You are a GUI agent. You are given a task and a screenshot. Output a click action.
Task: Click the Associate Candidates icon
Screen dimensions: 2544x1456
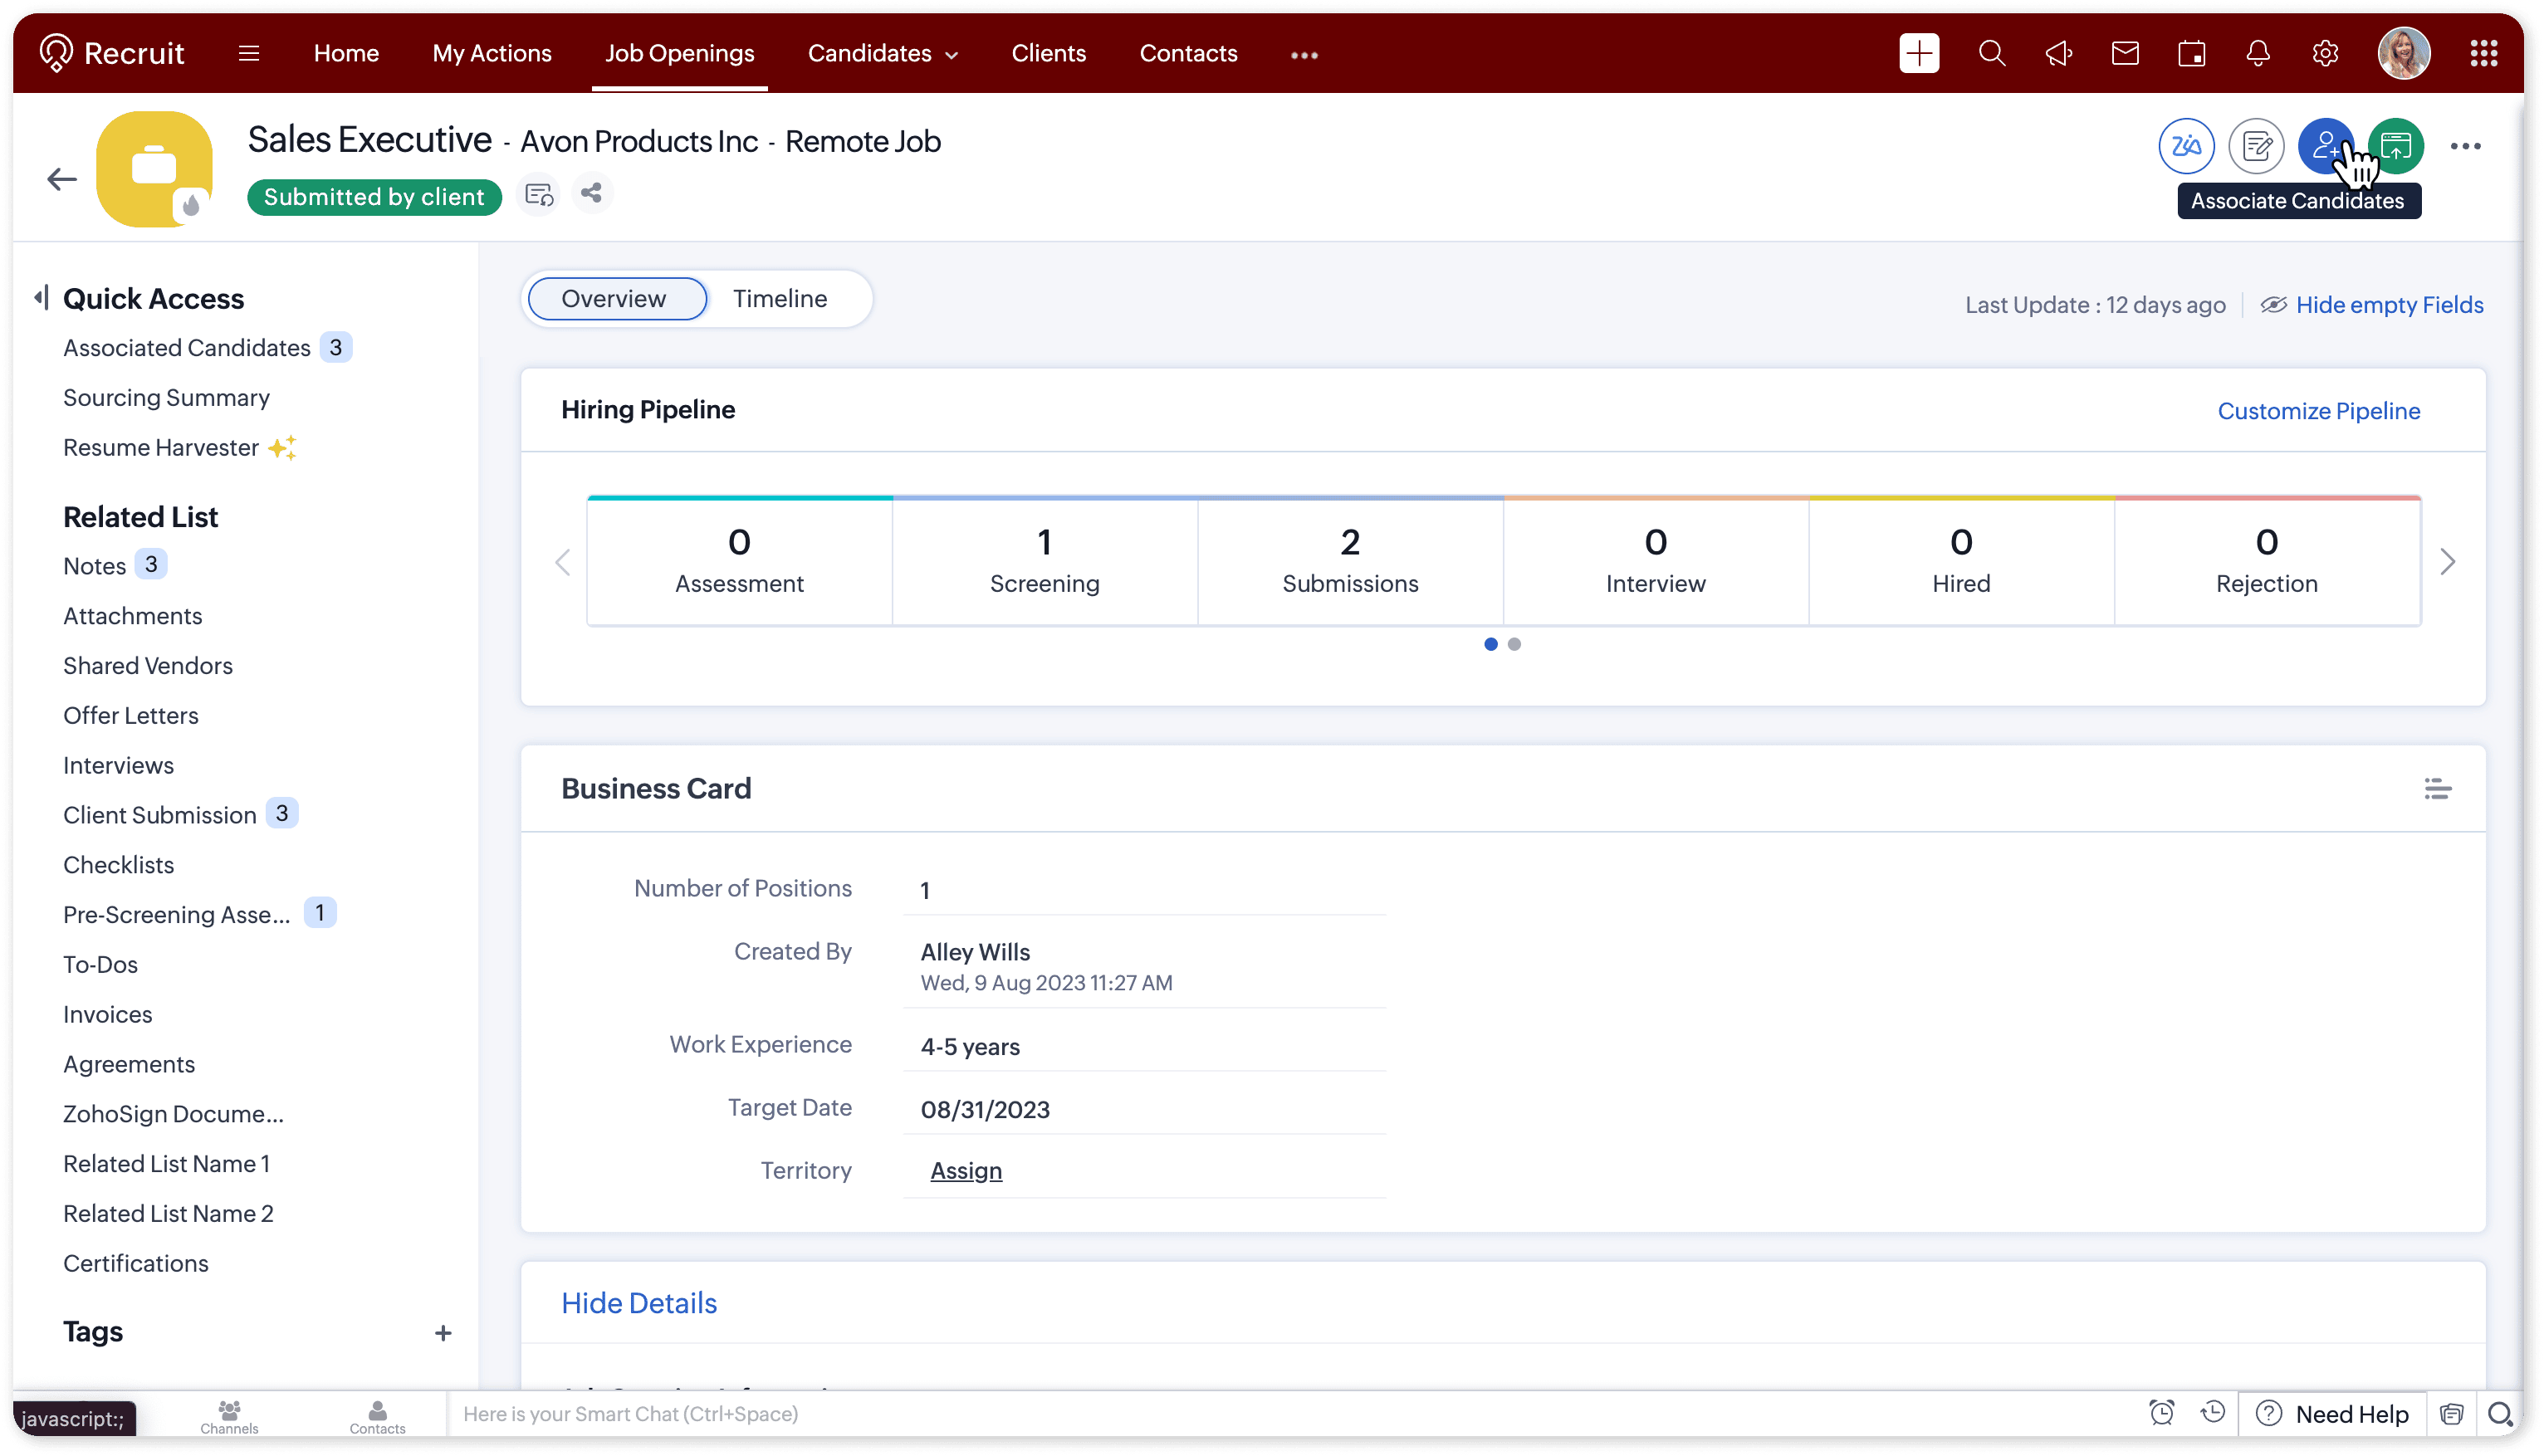pyautogui.click(x=2324, y=146)
